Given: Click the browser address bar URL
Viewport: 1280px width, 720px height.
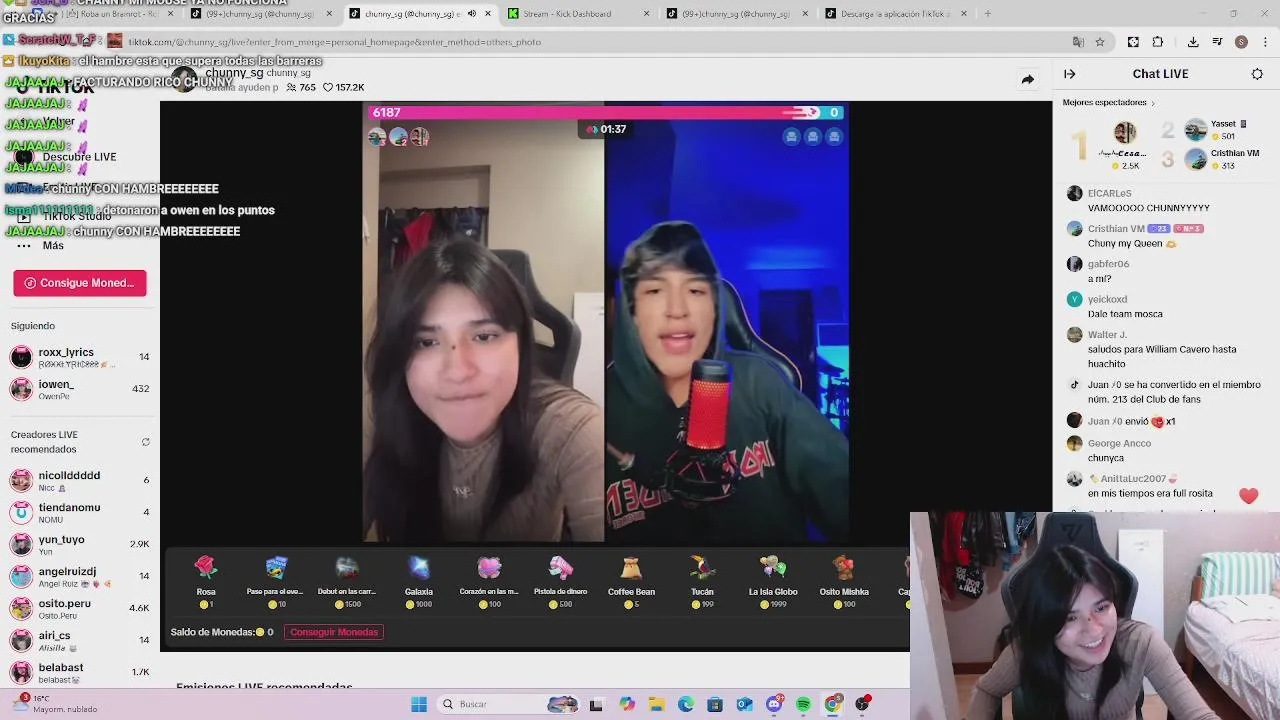Looking at the screenshot, I should pos(334,42).
